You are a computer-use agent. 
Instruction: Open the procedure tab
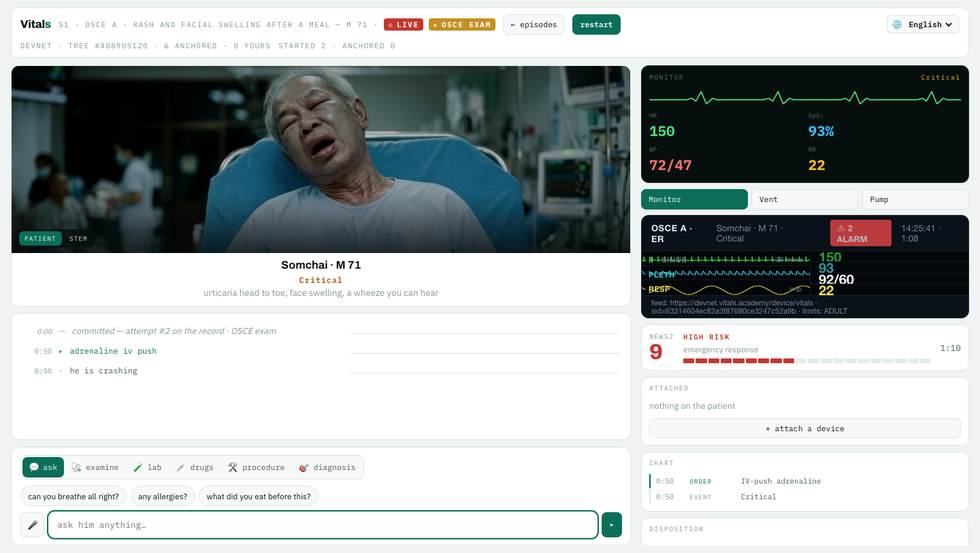pos(256,467)
